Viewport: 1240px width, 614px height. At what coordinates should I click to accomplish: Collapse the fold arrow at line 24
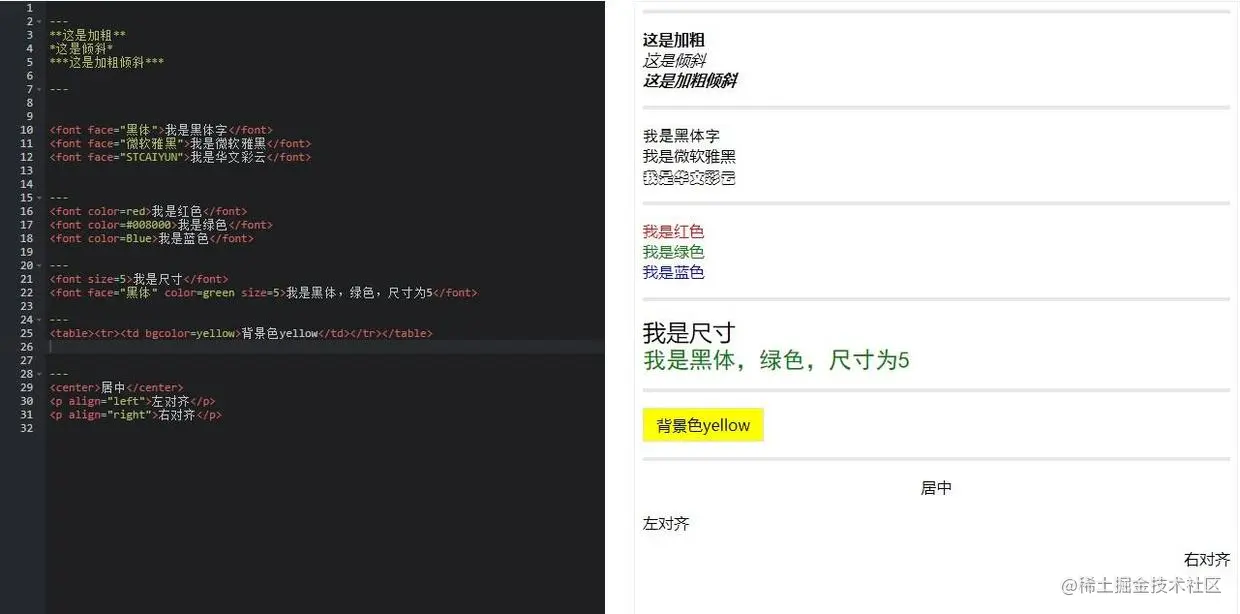(39, 320)
